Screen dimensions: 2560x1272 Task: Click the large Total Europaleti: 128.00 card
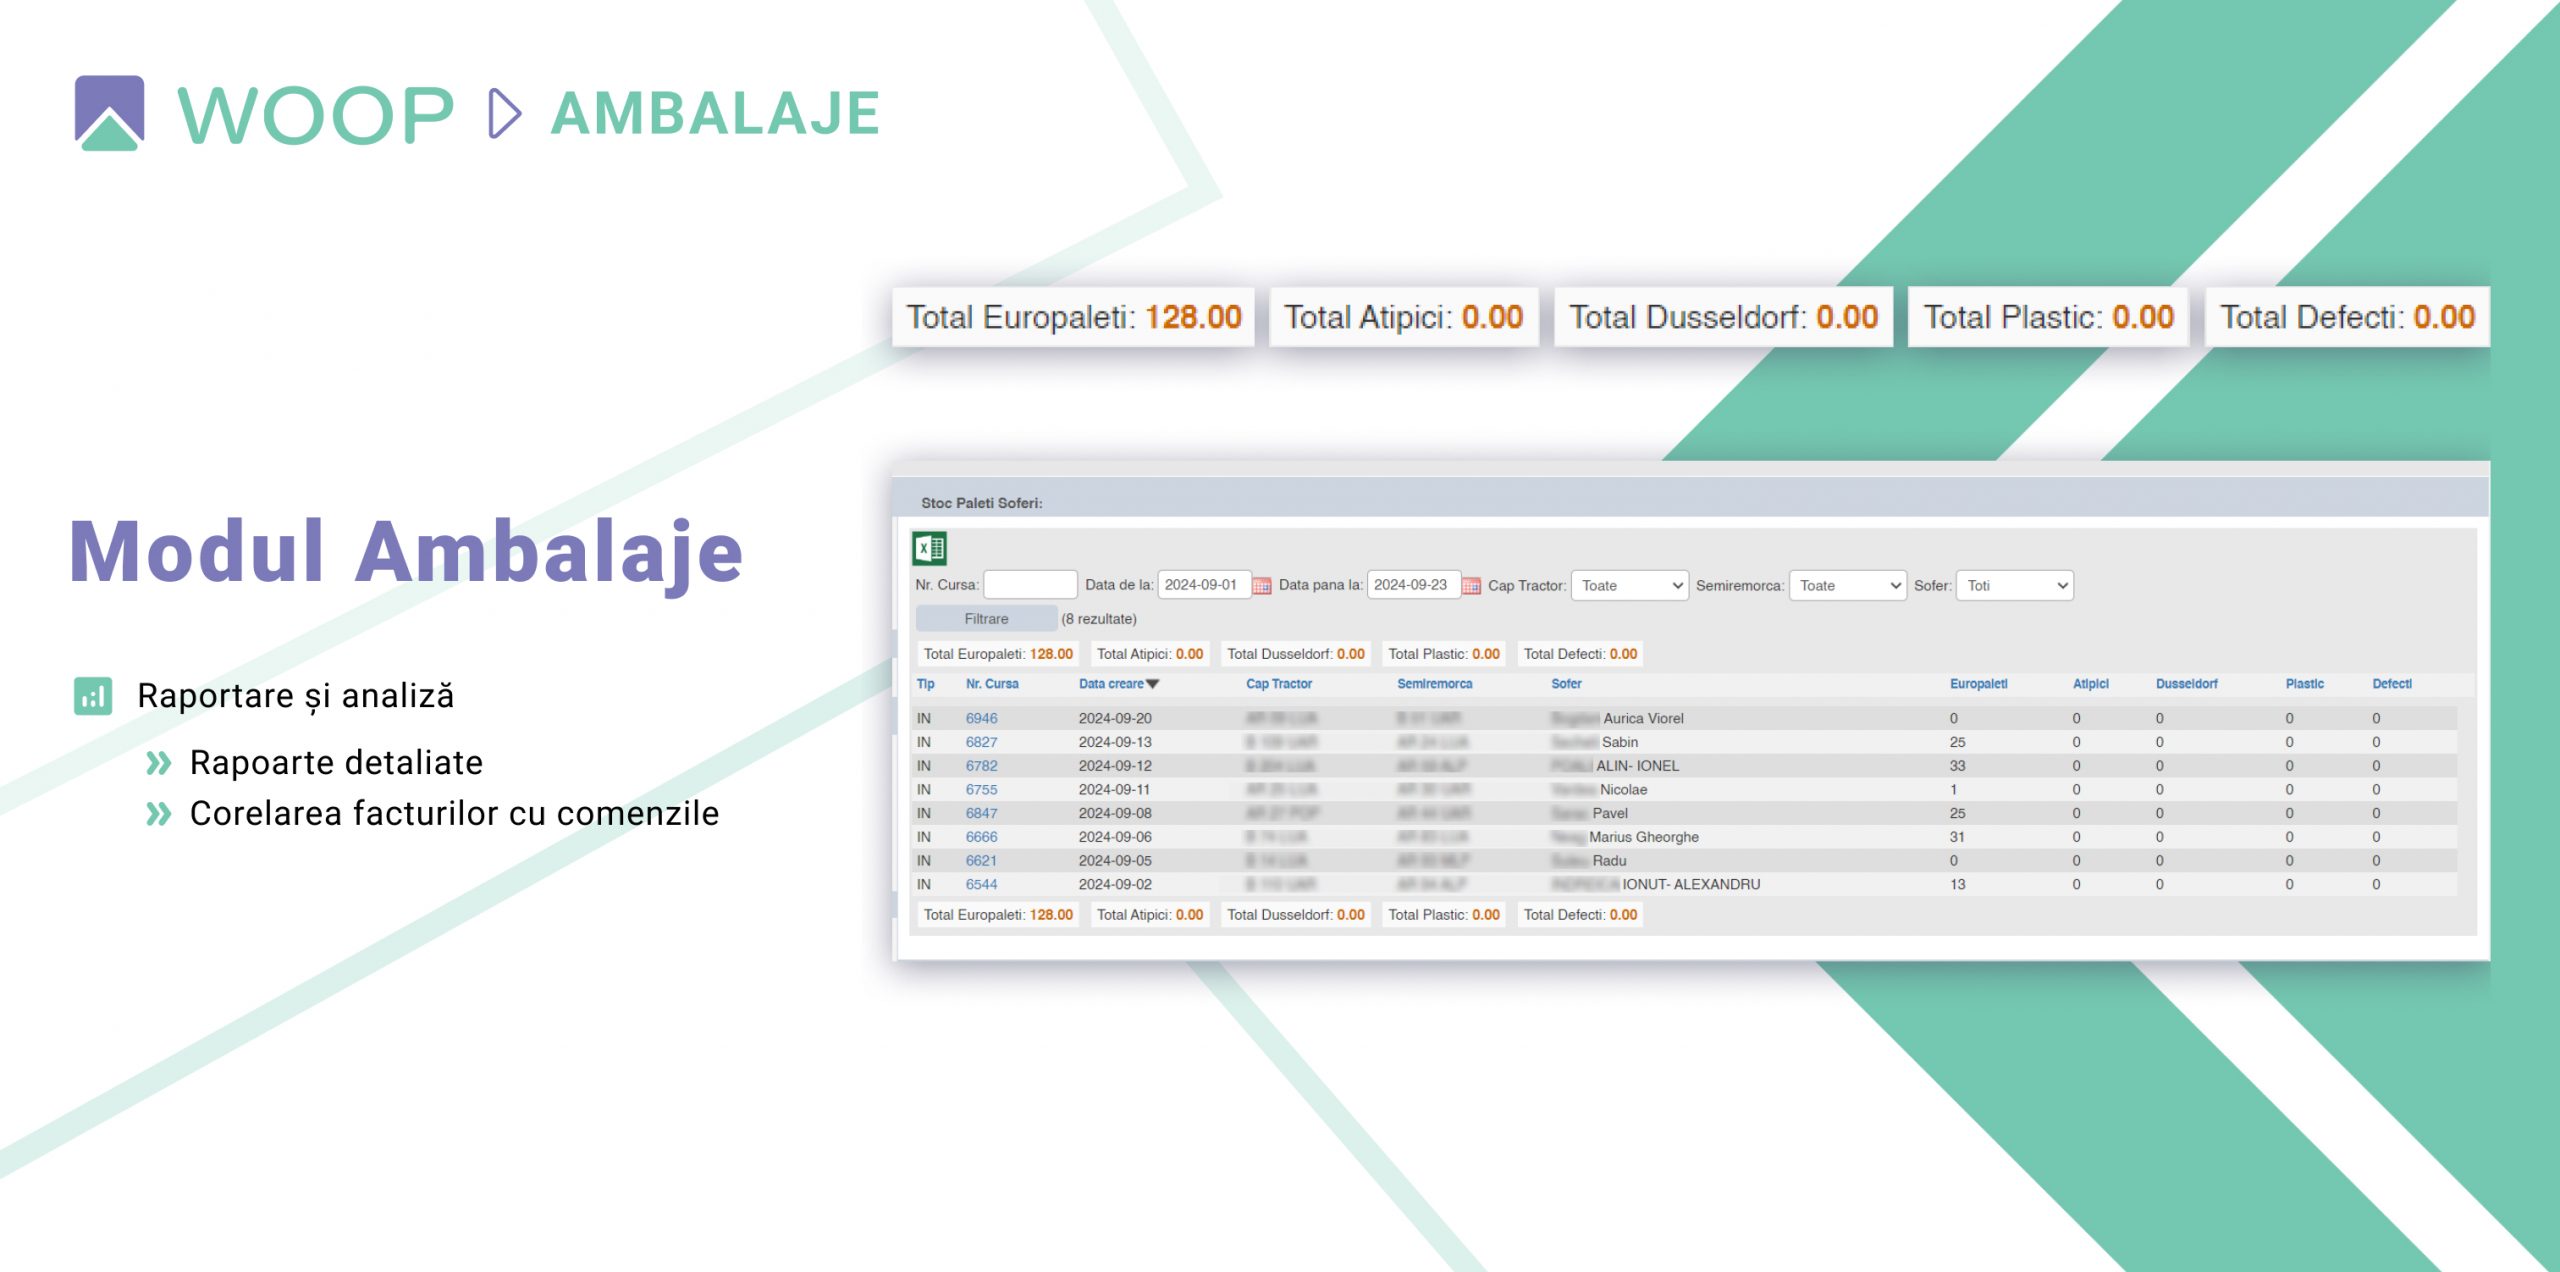pos(1073,317)
